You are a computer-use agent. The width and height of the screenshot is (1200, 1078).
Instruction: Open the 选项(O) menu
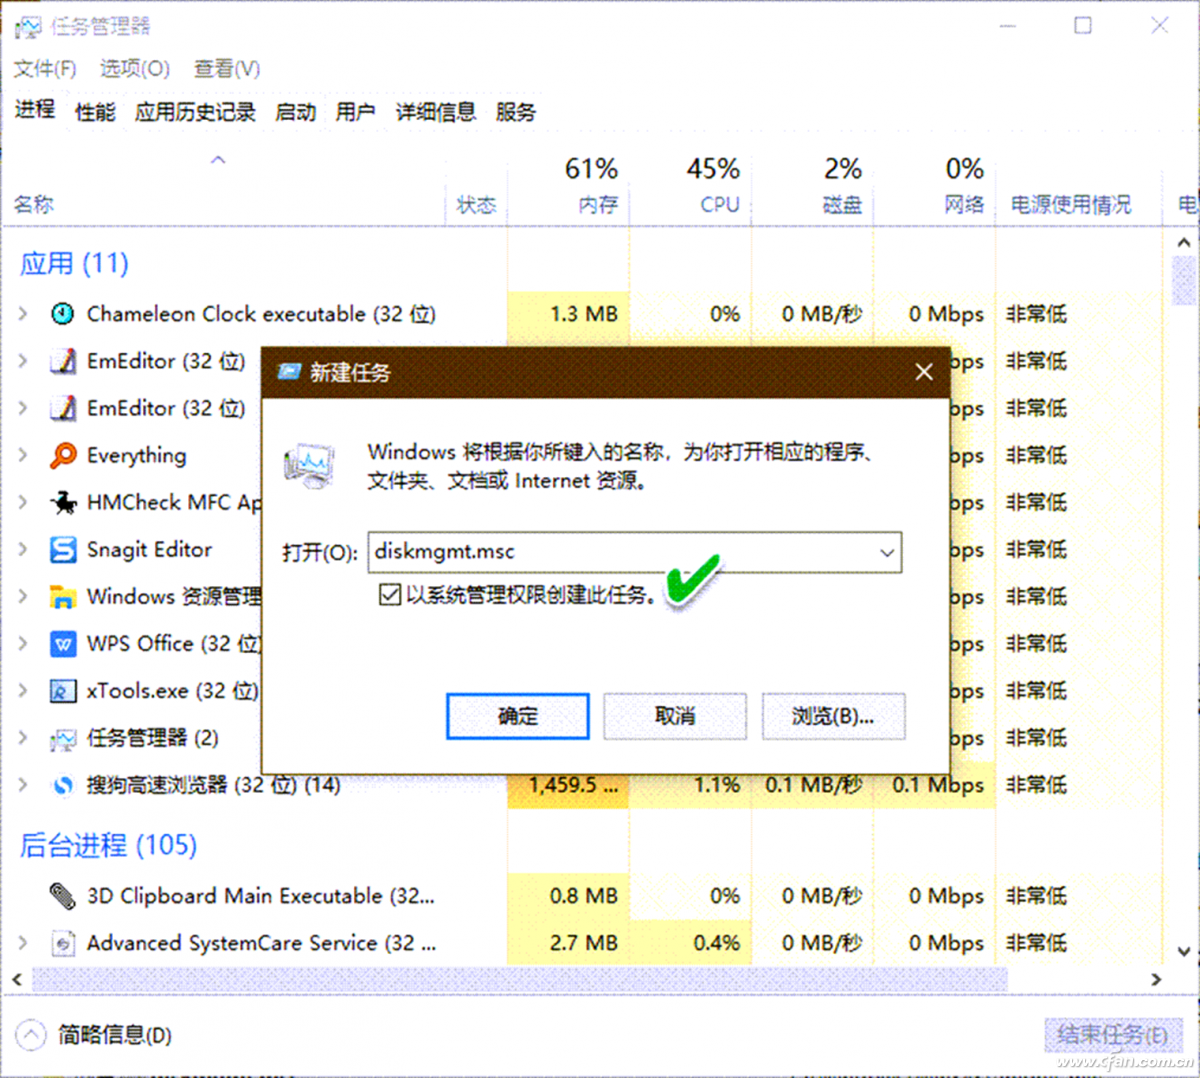coord(135,69)
